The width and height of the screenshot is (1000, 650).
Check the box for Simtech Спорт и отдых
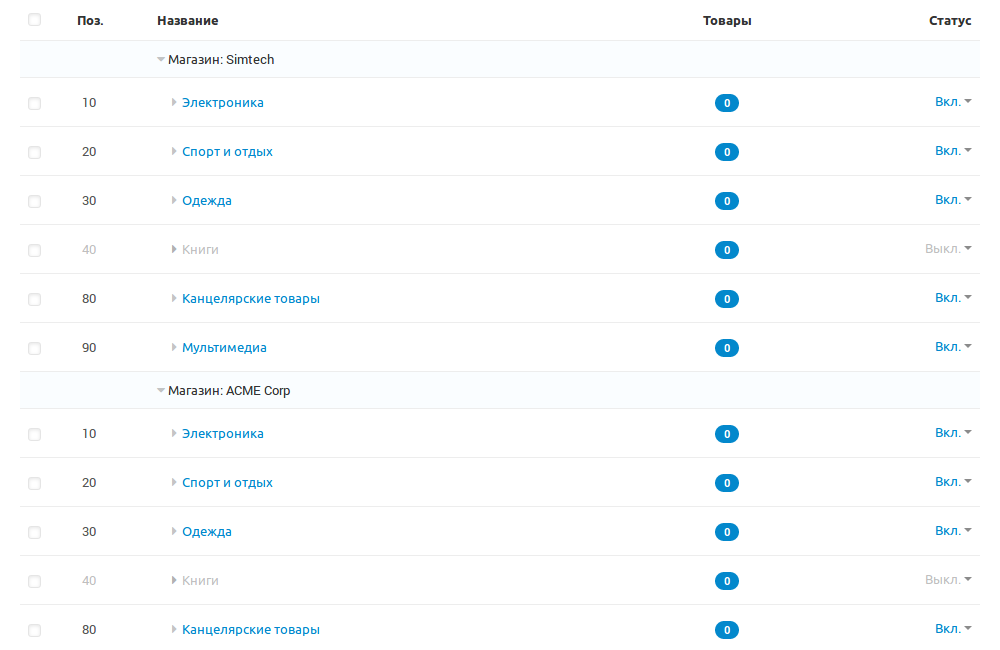tap(35, 153)
